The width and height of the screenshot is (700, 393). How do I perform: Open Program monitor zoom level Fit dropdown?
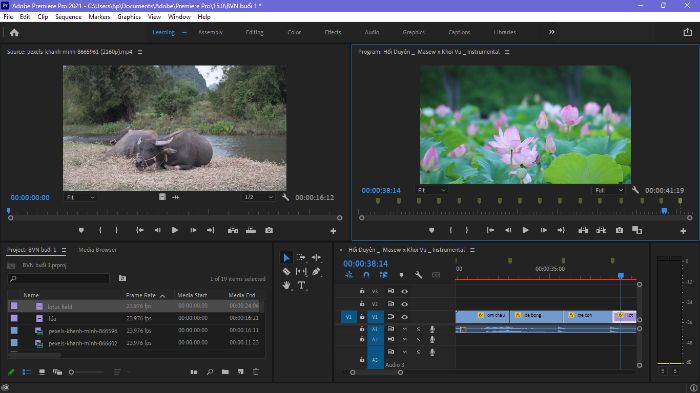pos(432,190)
